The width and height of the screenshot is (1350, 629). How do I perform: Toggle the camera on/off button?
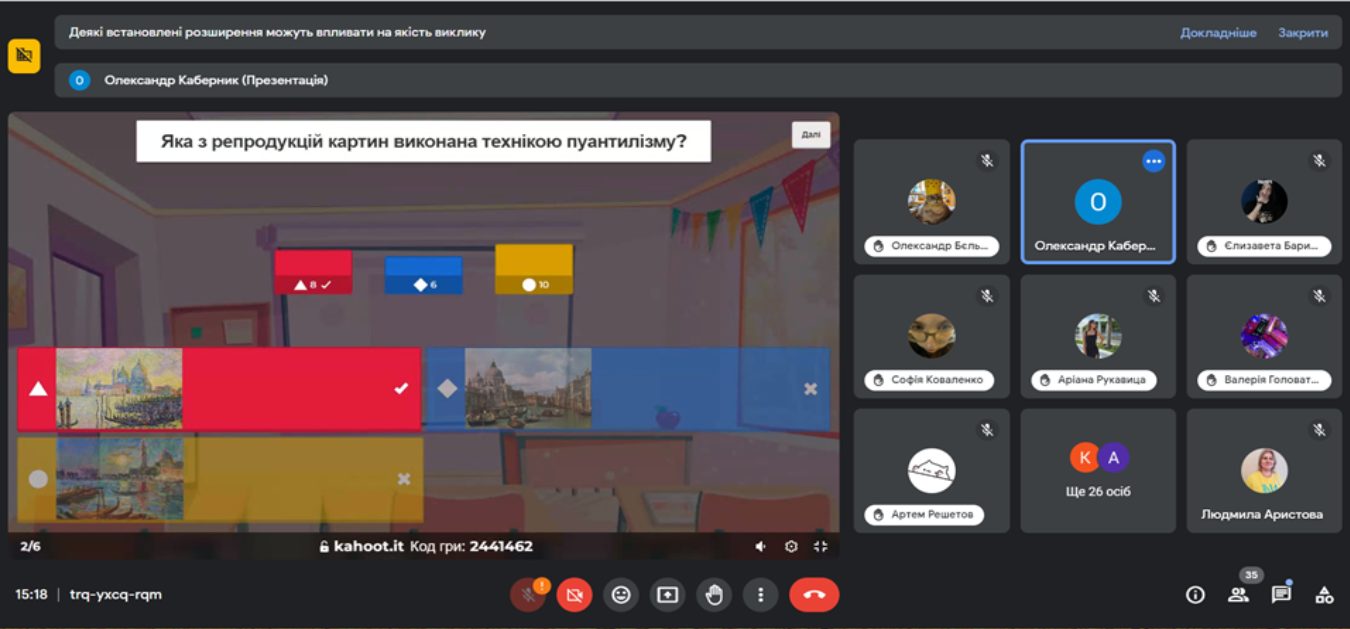point(574,595)
